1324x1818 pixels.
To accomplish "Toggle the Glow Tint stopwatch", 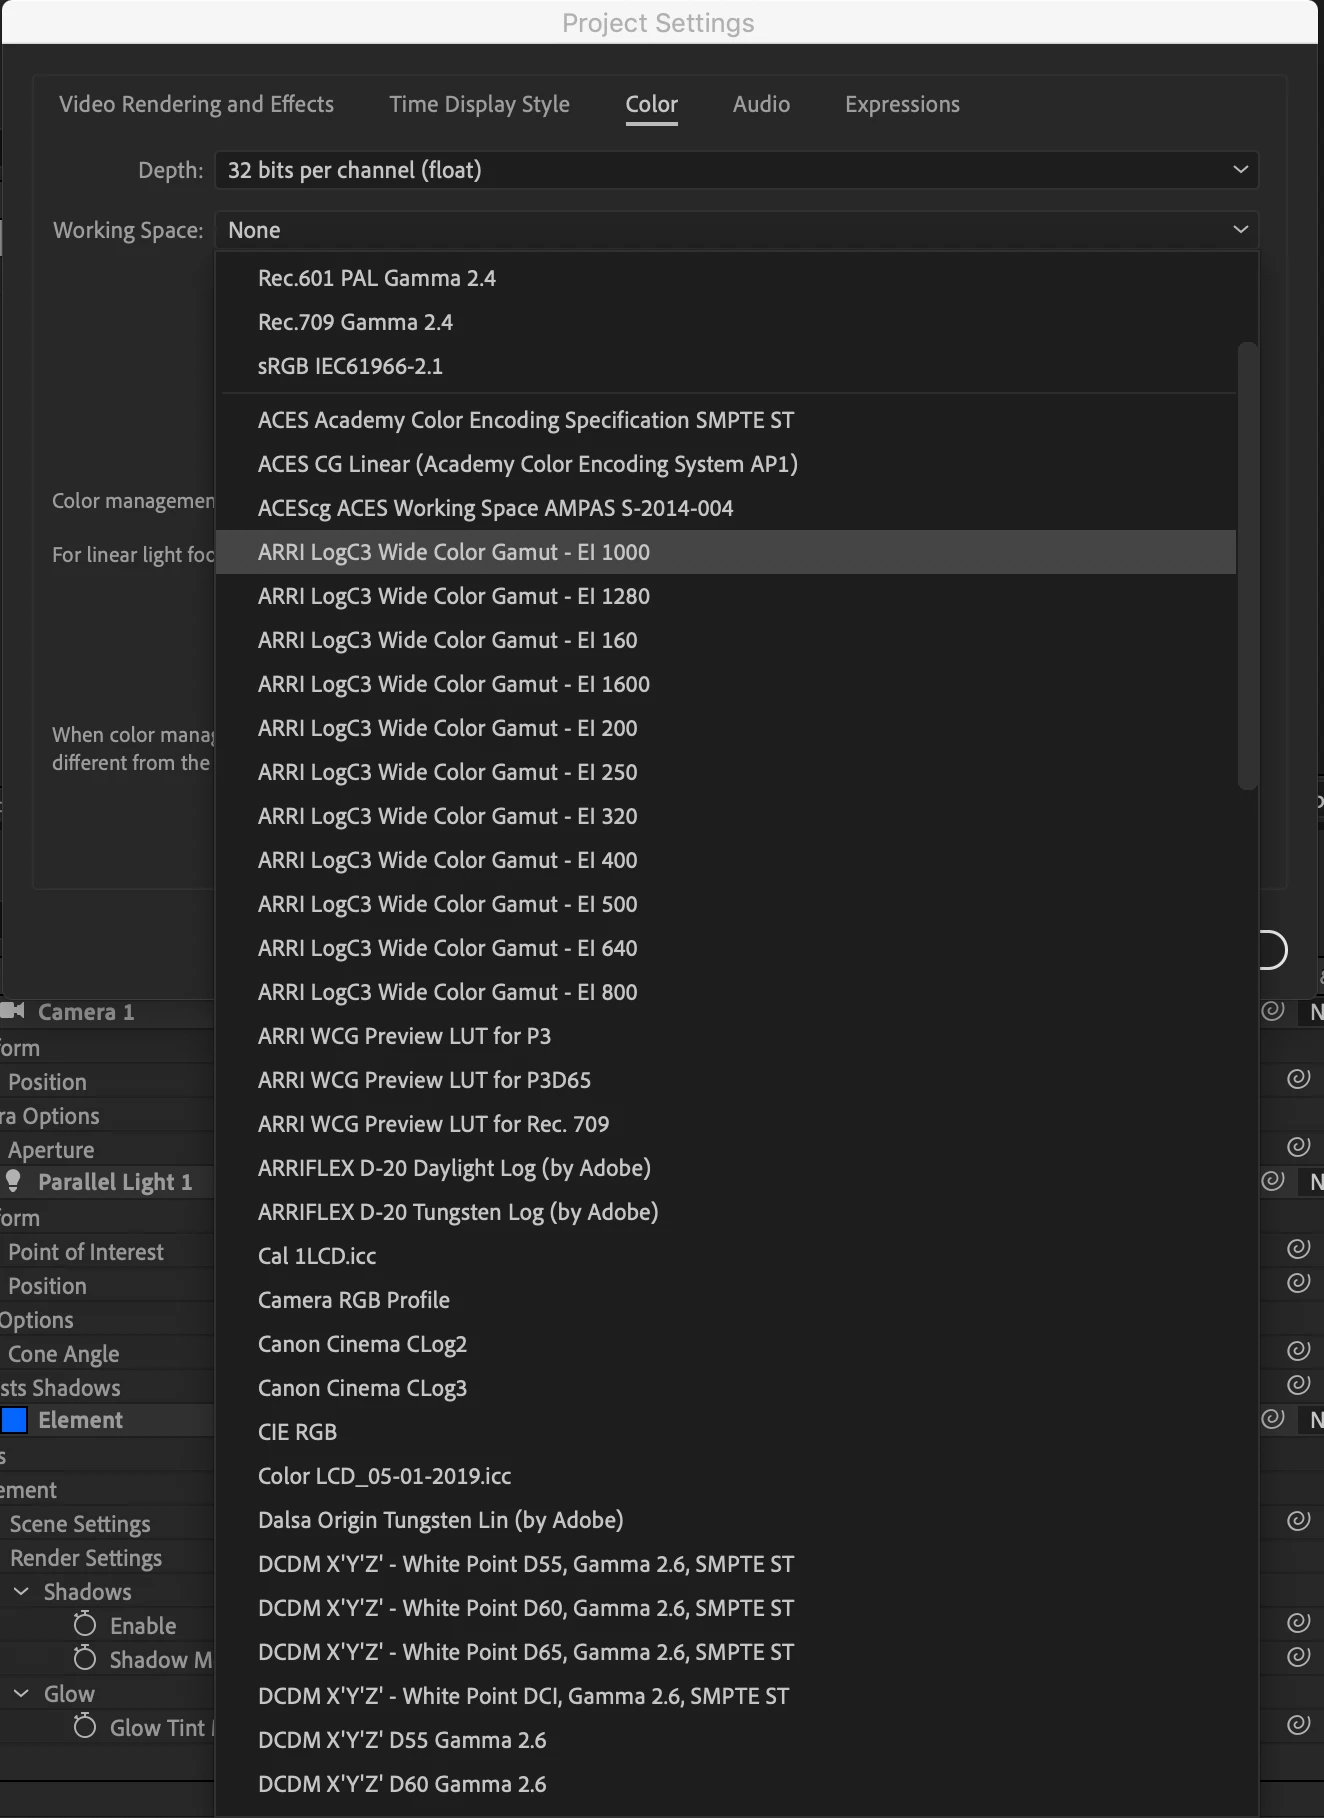I will tap(85, 1727).
